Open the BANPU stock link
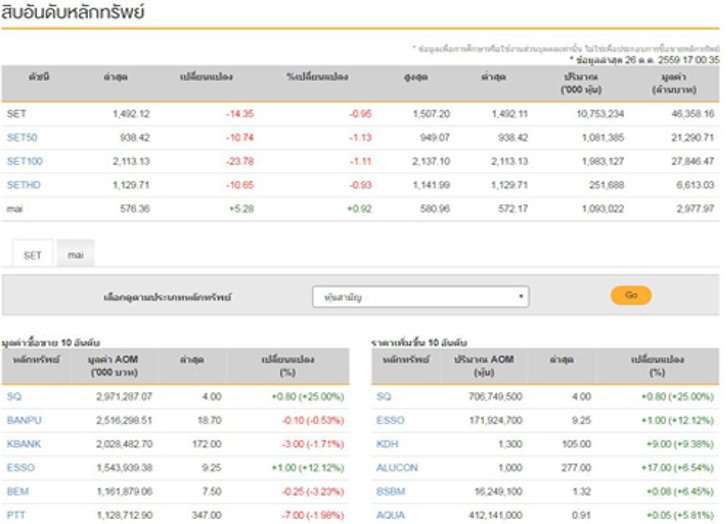 click(x=24, y=420)
